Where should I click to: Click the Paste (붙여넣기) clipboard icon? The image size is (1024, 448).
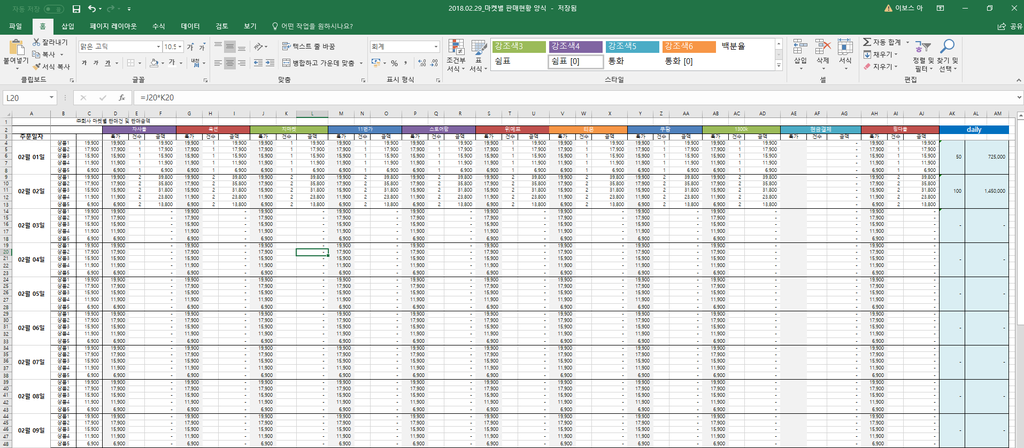coord(16,50)
